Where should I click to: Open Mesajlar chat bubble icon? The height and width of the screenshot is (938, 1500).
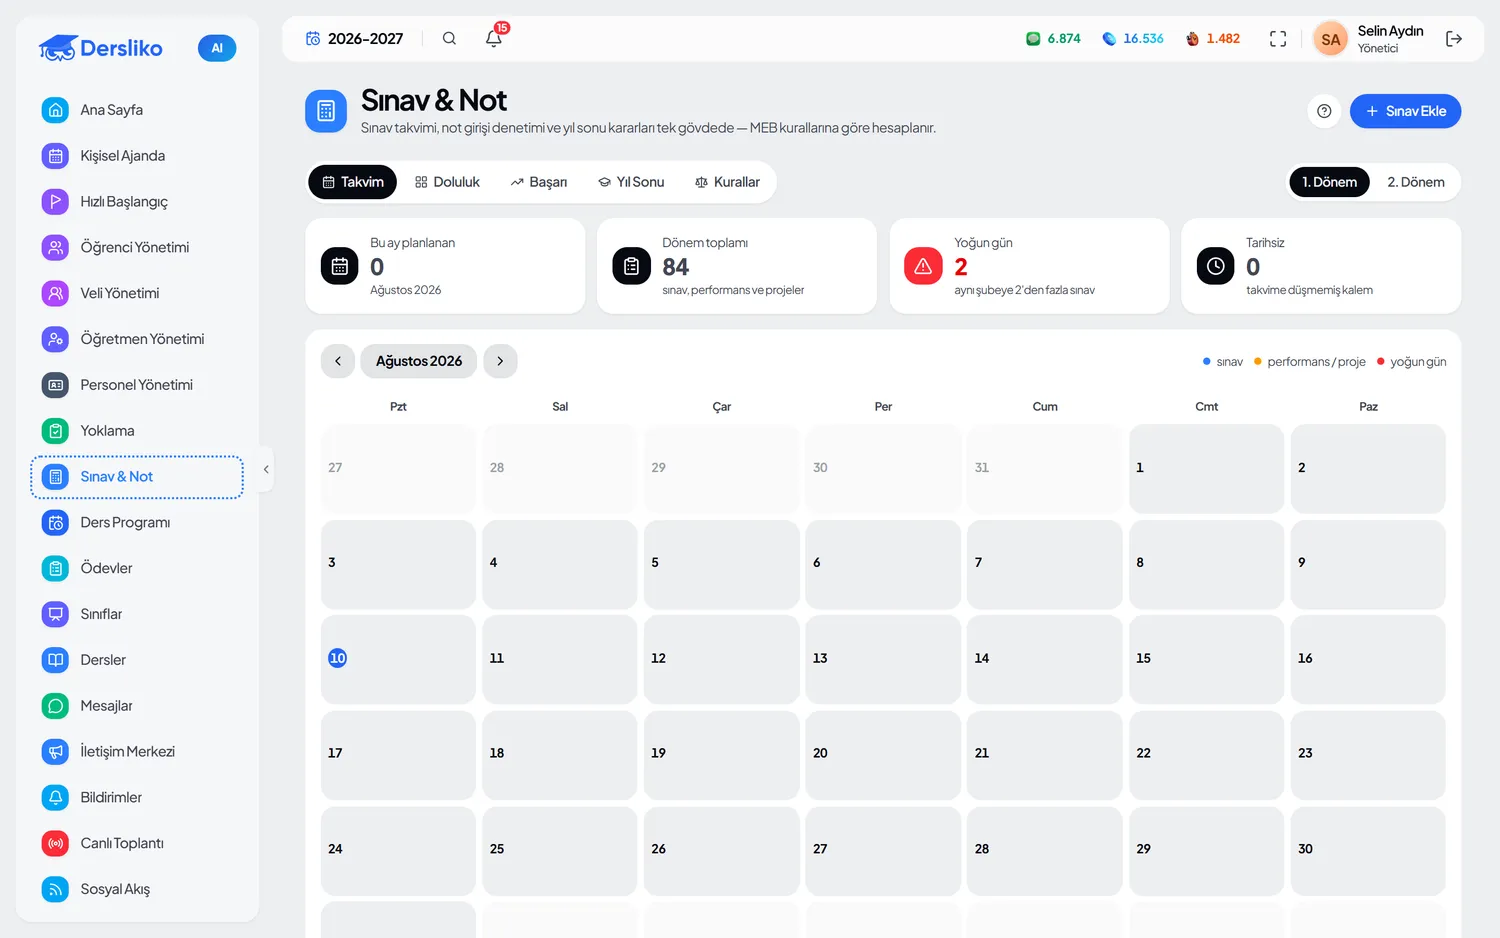[x=56, y=706]
